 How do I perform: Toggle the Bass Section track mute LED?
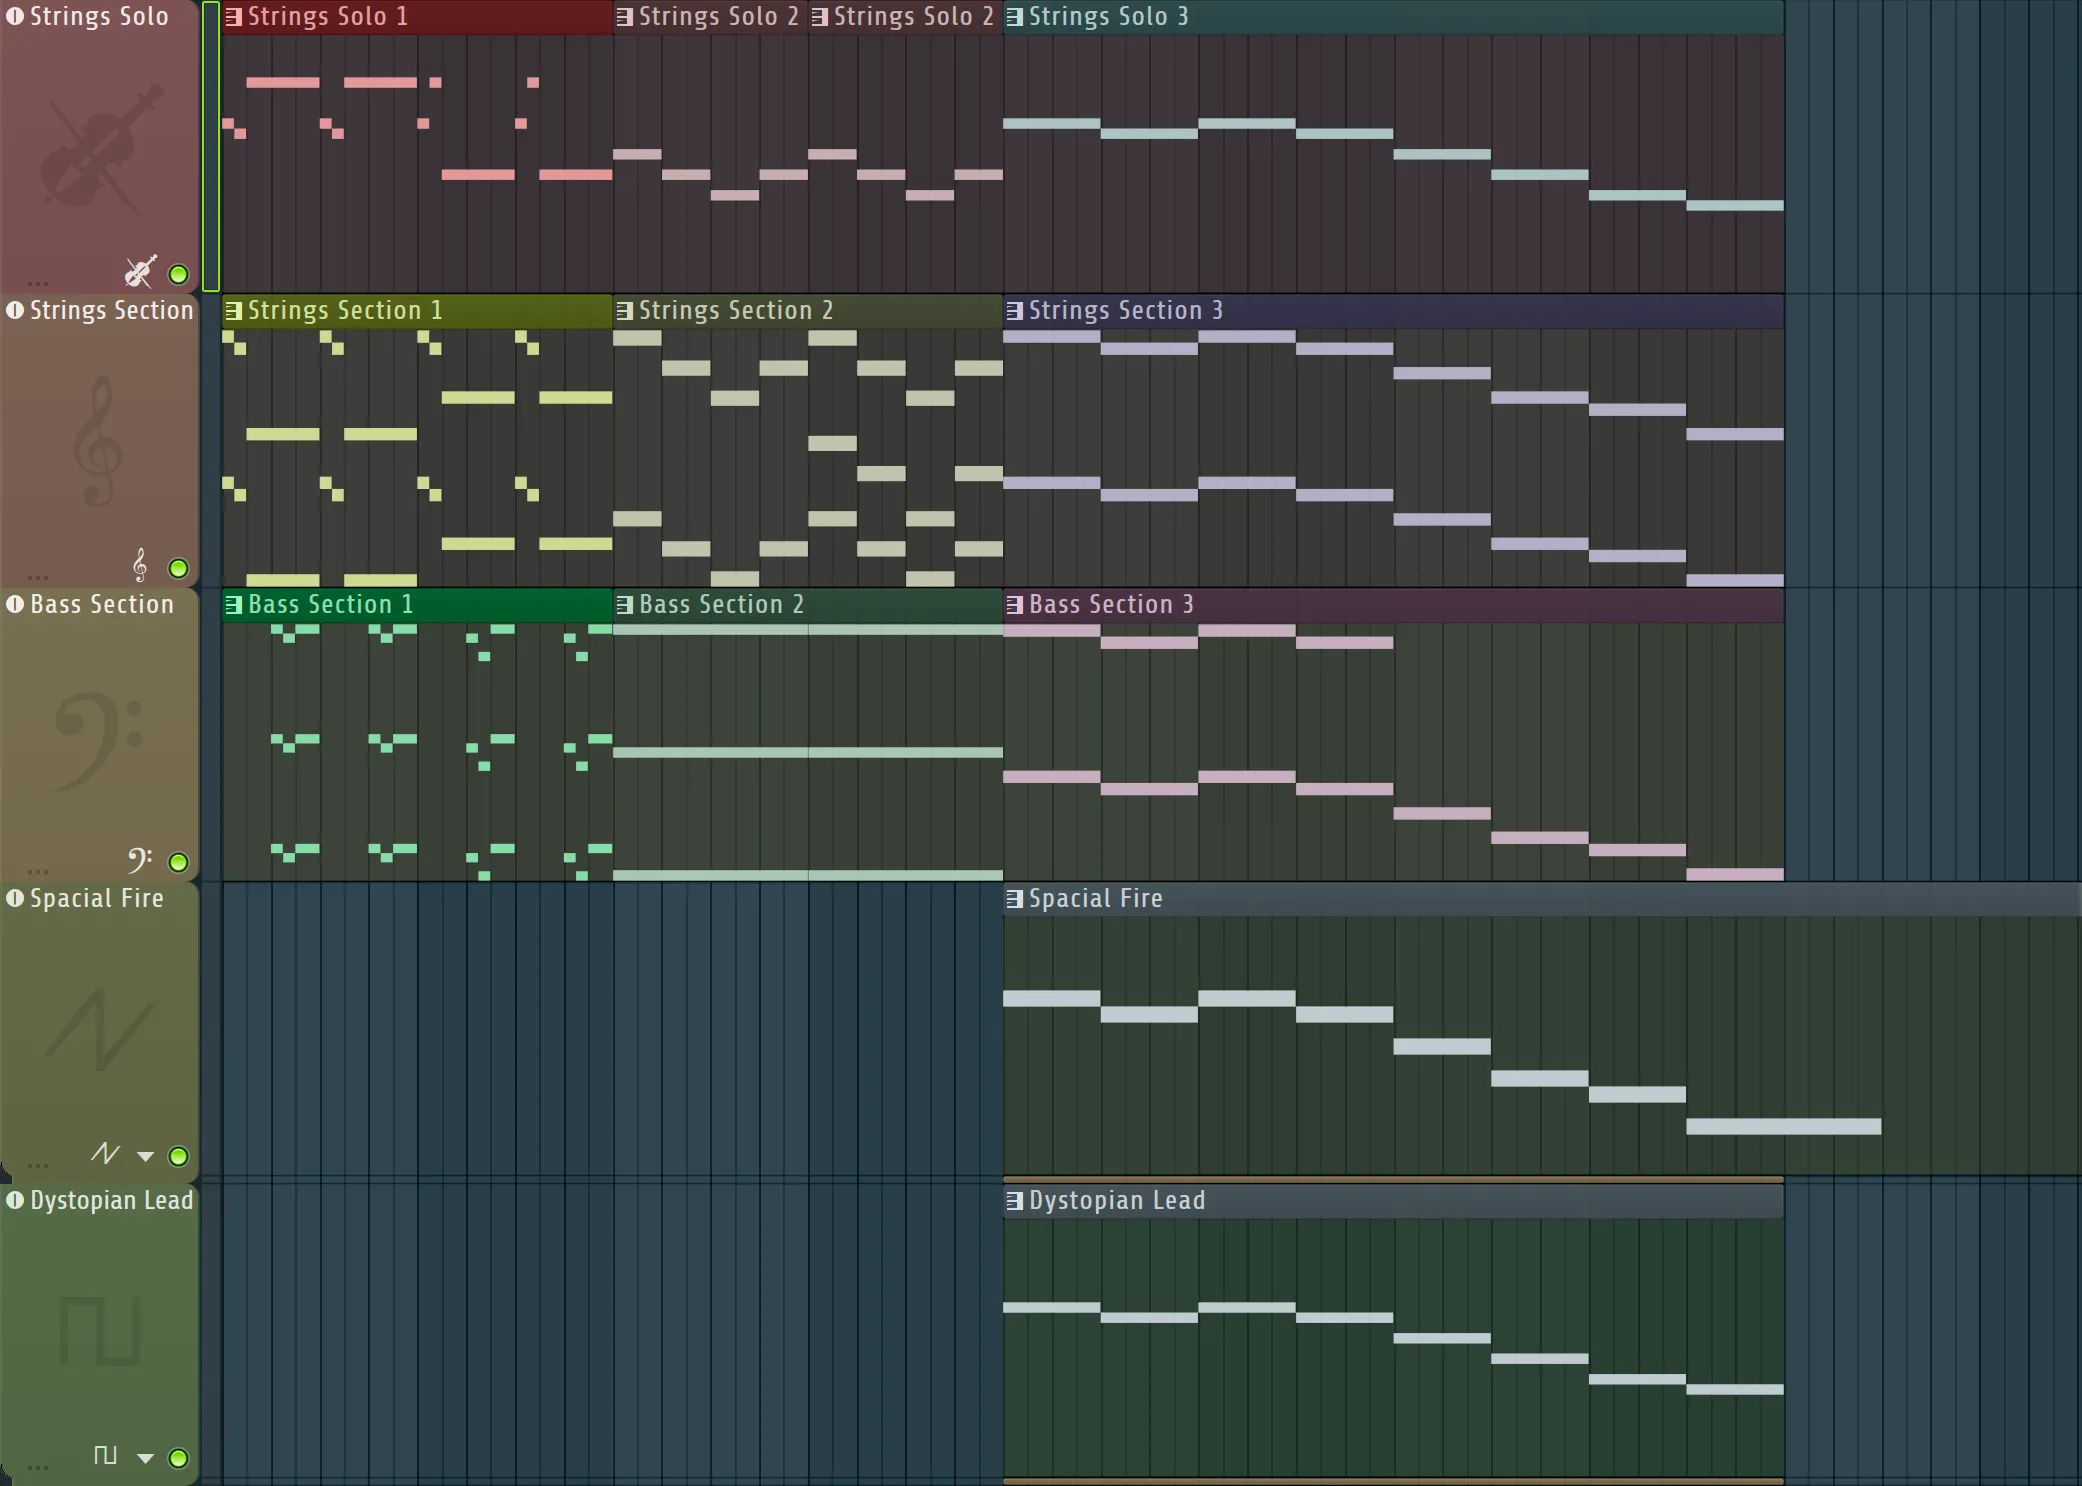178,862
